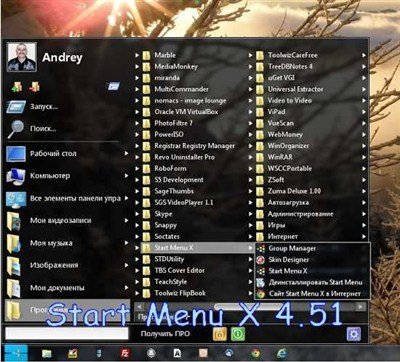Expand arrow at right end of WinRAR row
Image resolution: width=400 pixels, height=362 pixels.
pyautogui.click(x=364, y=158)
